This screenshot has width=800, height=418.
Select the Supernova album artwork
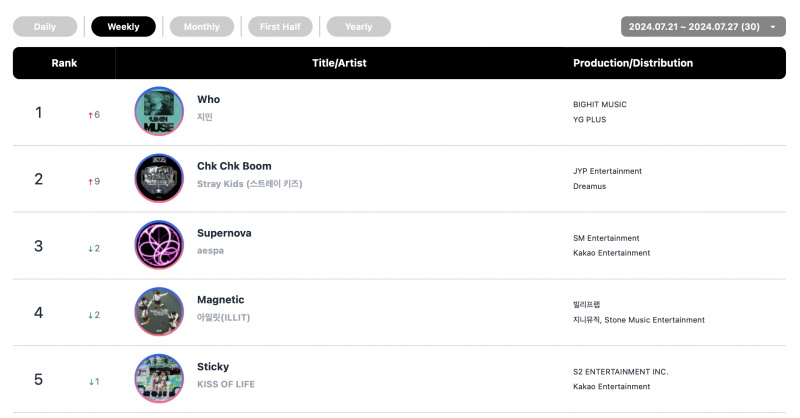159,245
